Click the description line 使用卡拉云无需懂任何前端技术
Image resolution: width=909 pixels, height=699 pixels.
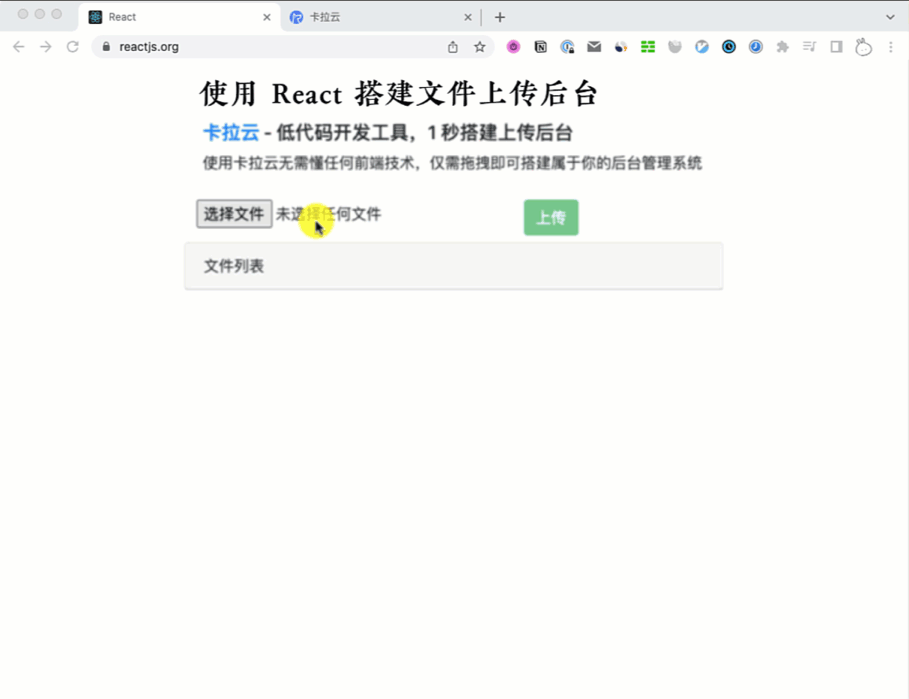click(x=309, y=163)
